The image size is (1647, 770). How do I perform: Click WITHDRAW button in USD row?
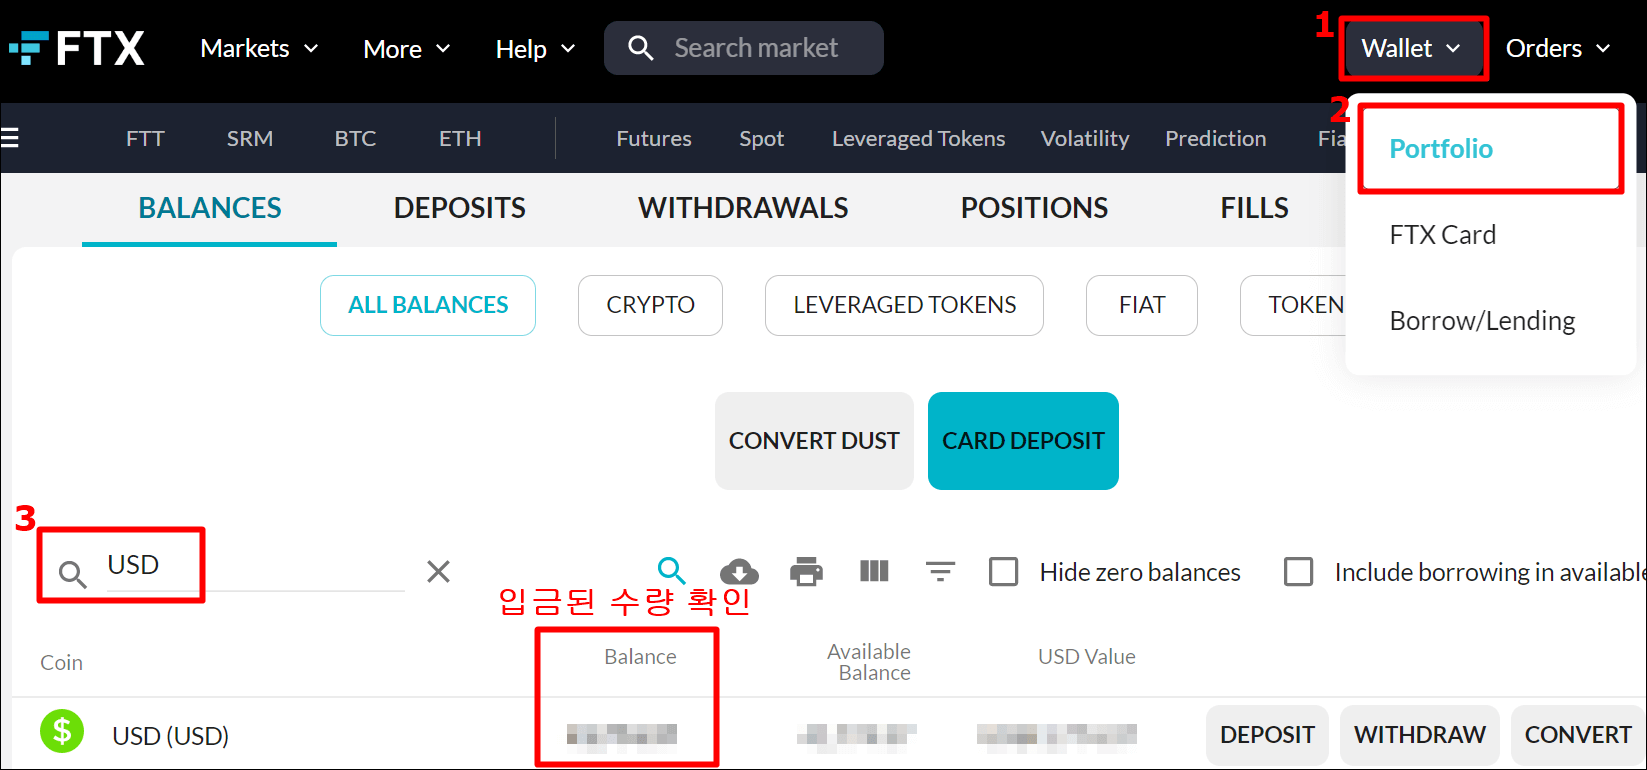coord(1420,735)
